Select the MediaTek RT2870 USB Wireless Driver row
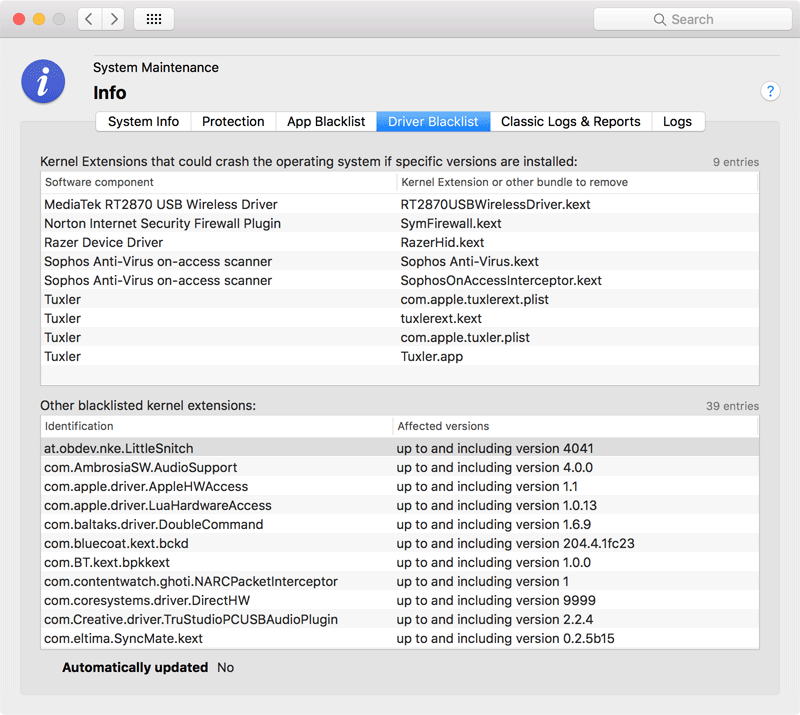Image resolution: width=800 pixels, height=715 pixels. (x=399, y=204)
